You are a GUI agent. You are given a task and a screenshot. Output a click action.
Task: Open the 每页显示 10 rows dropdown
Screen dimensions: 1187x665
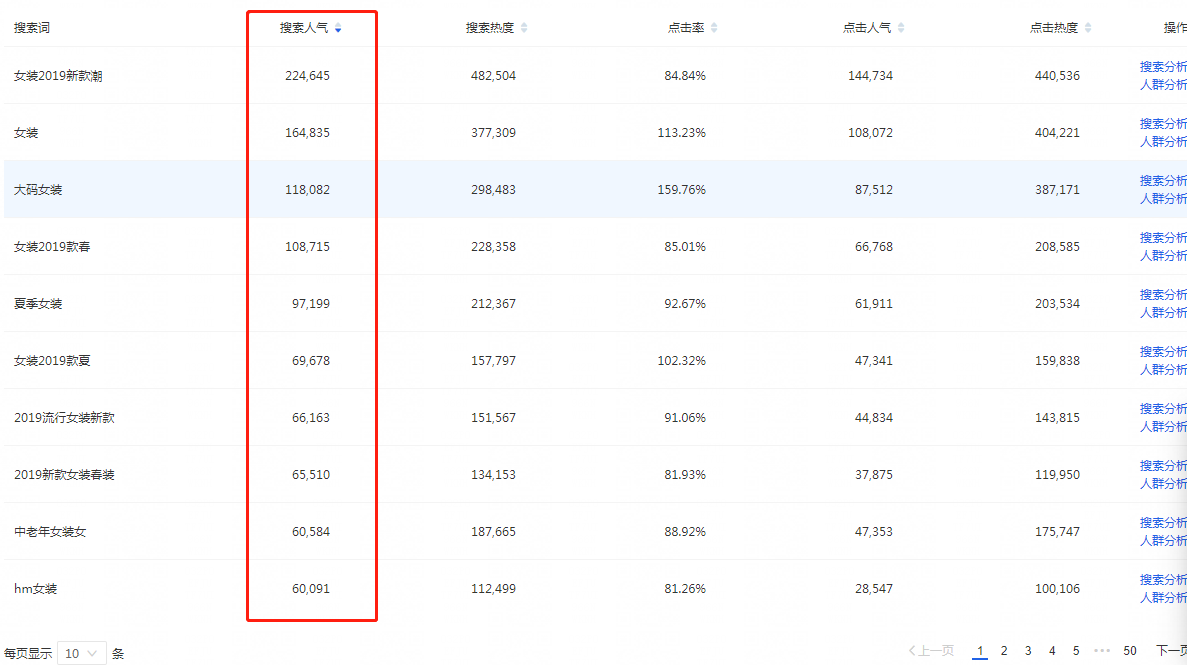tap(82, 653)
